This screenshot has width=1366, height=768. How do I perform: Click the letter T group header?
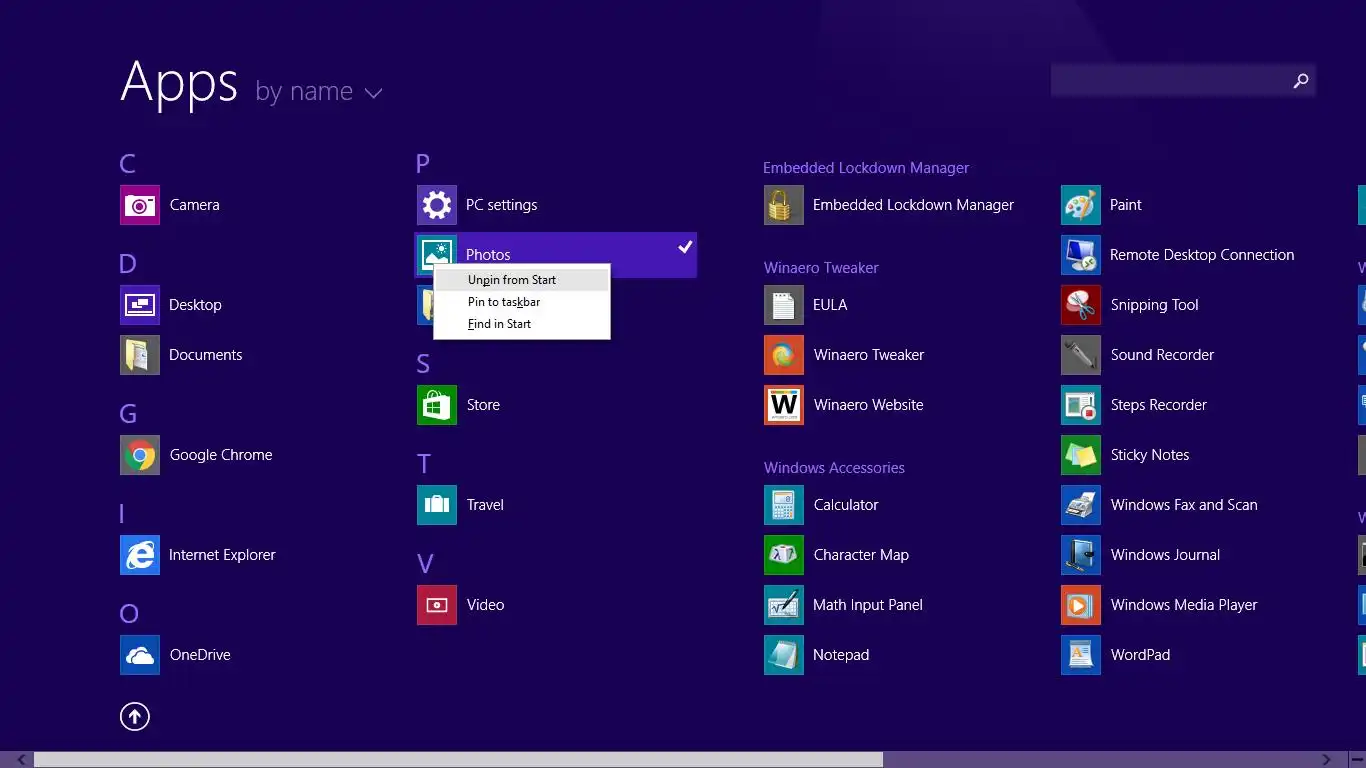tap(423, 464)
